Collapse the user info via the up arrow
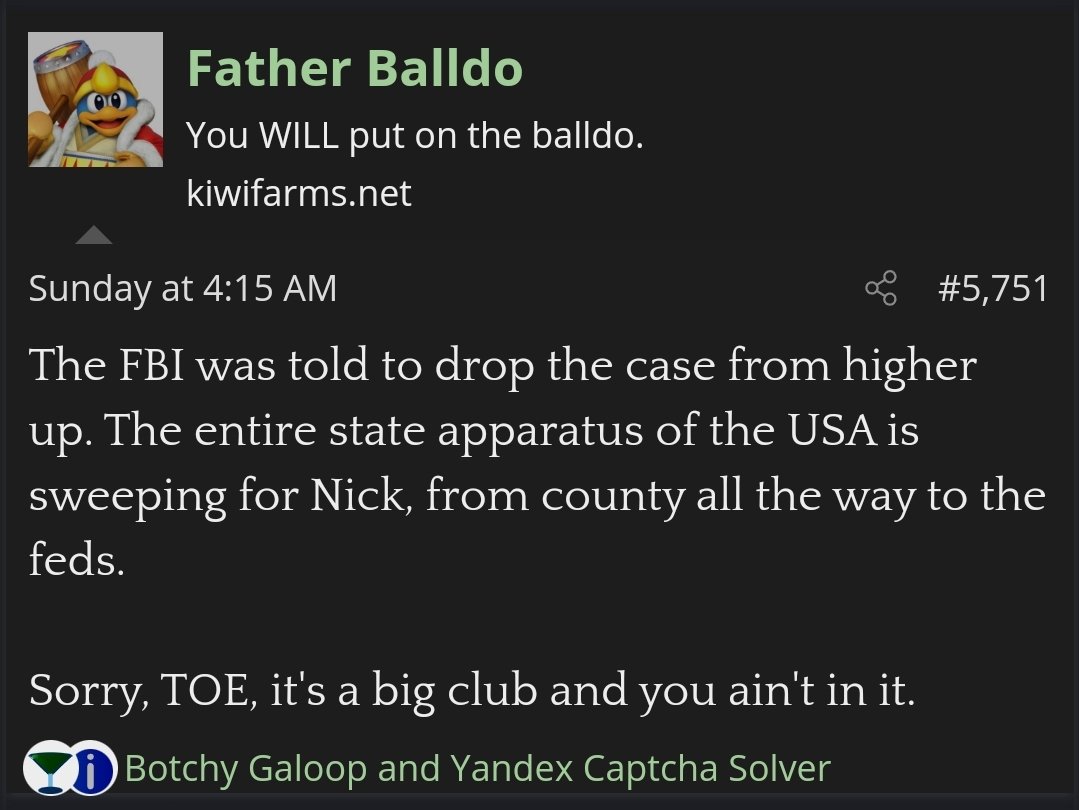1079x810 pixels. click(94, 235)
